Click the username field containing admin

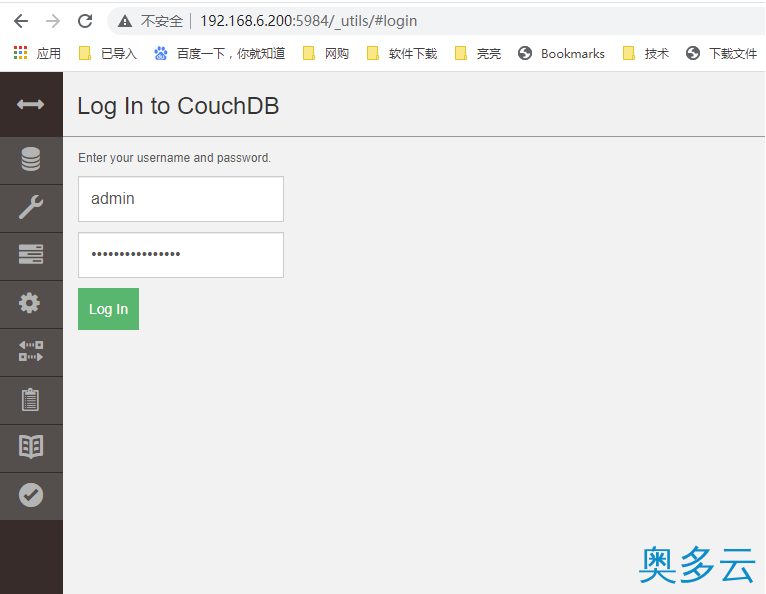point(181,199)
